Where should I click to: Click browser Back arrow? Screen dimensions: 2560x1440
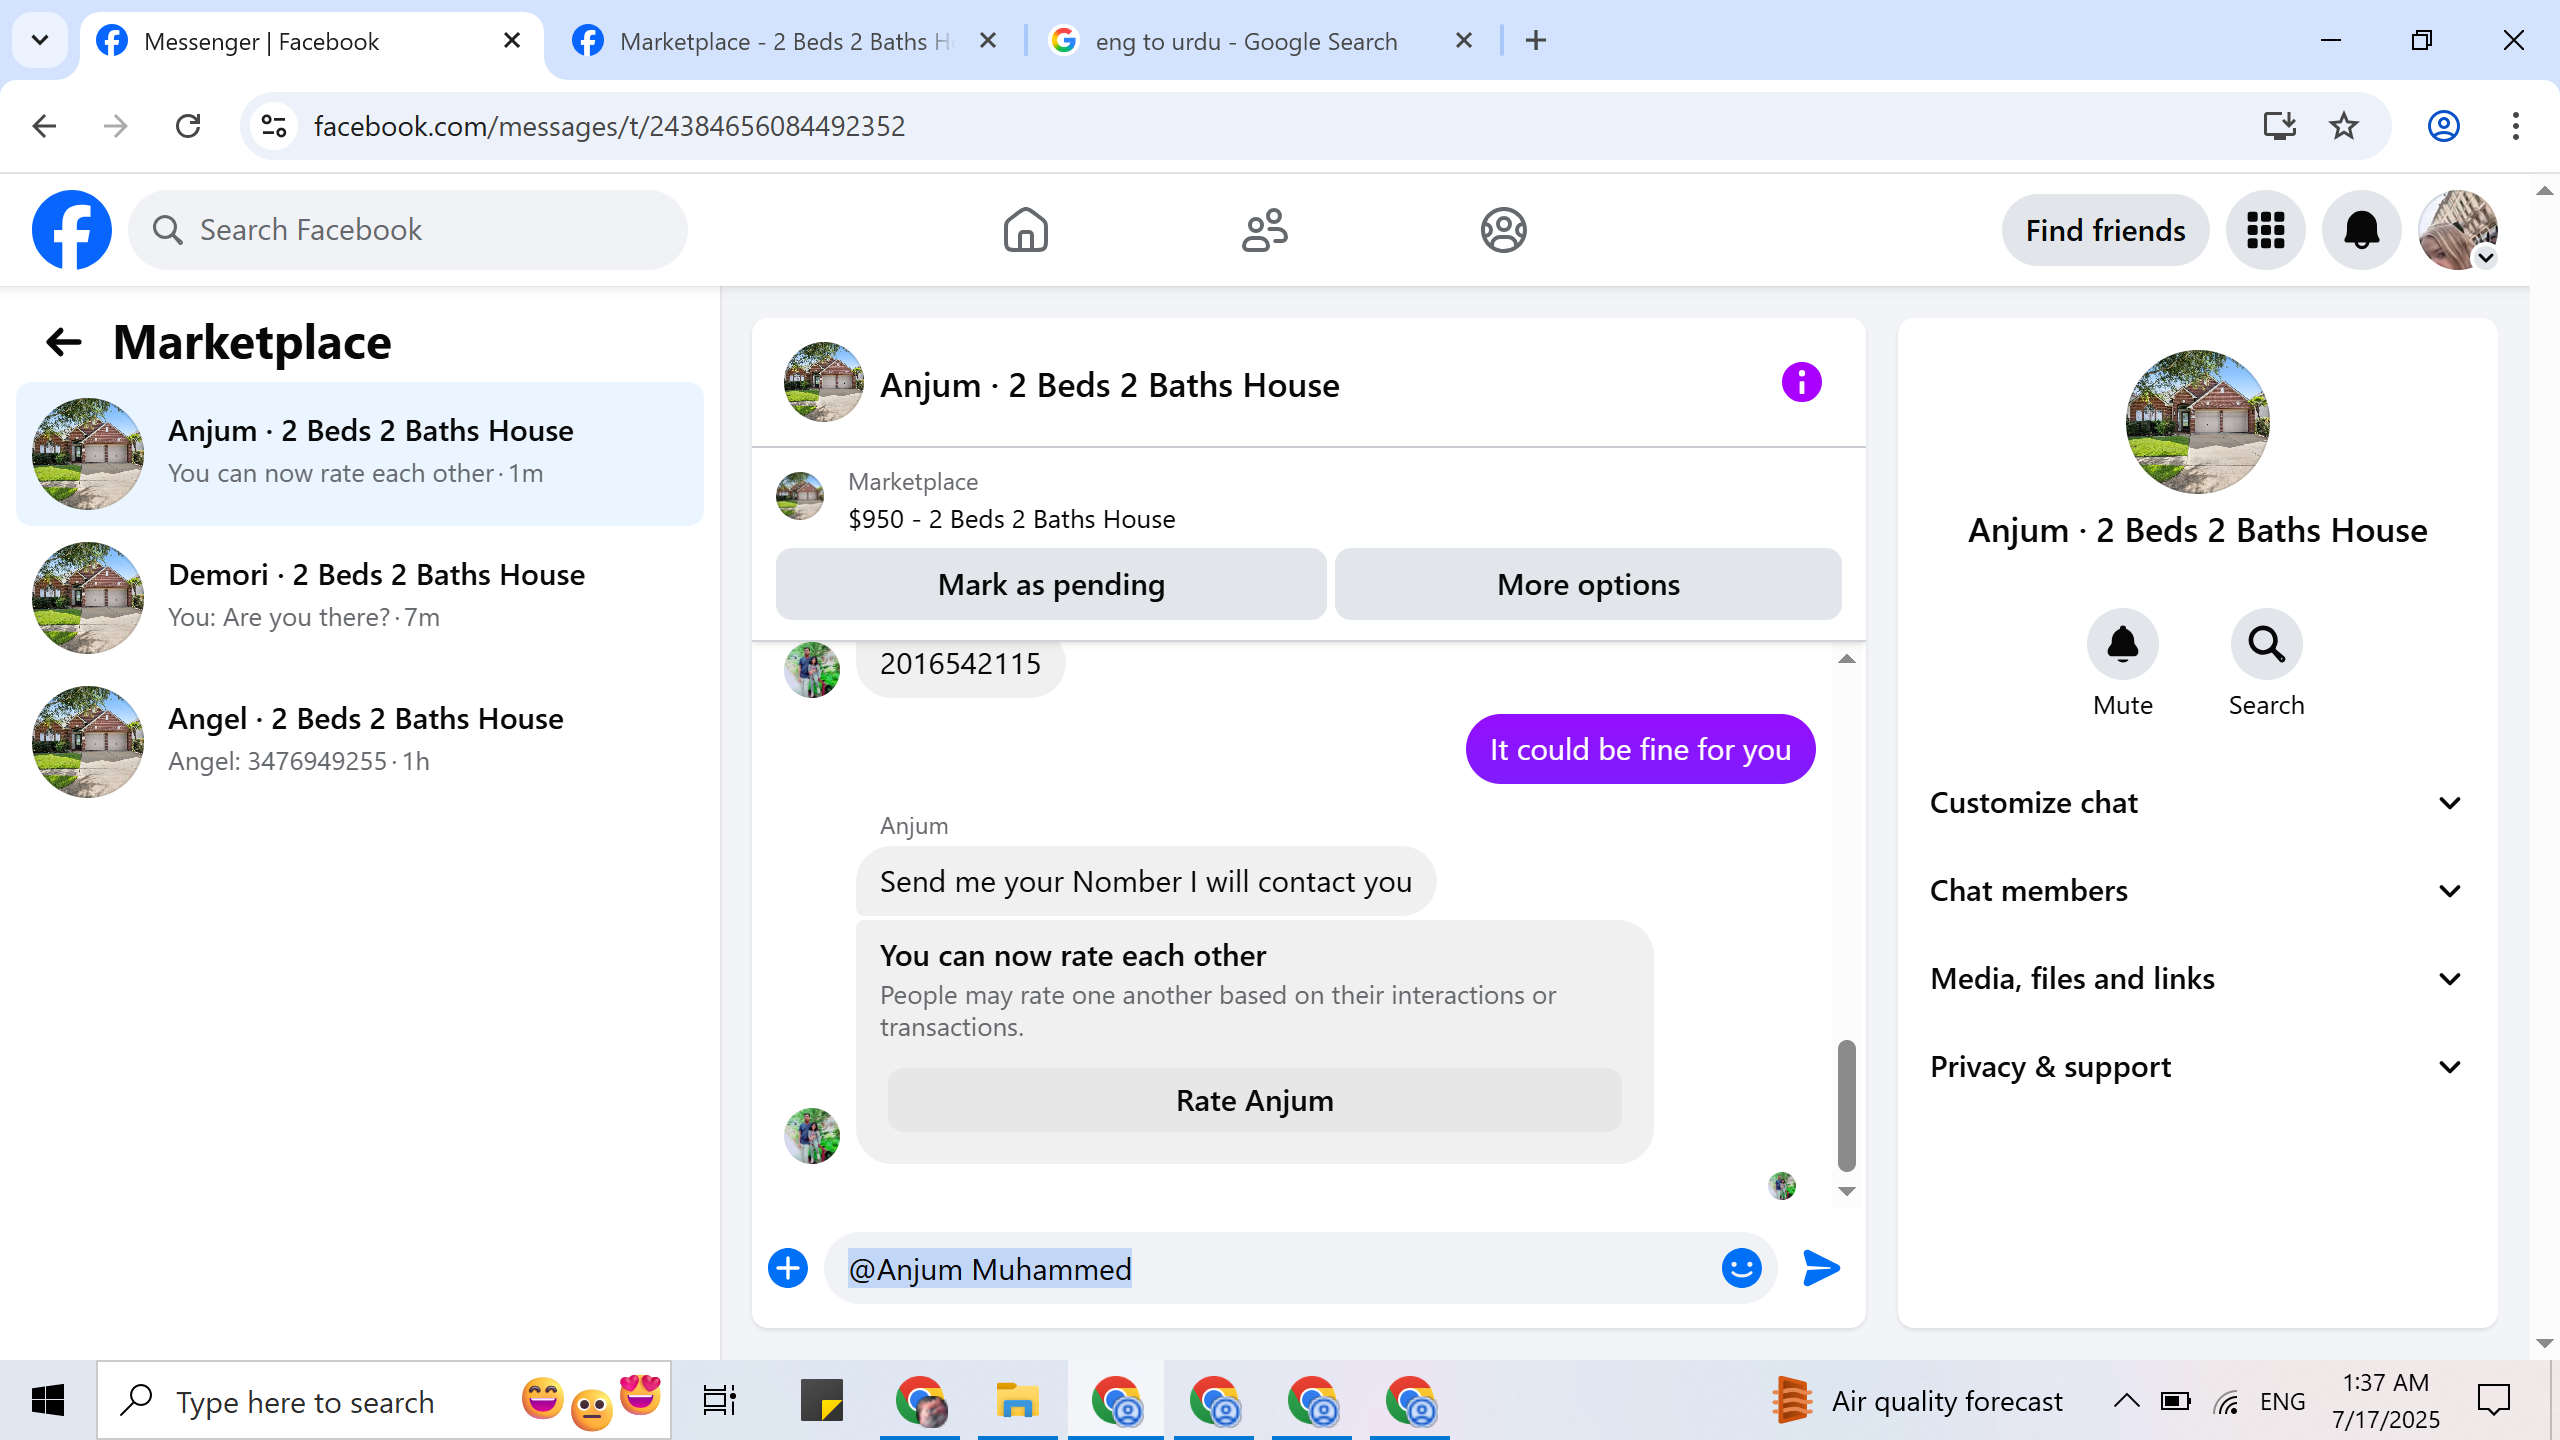(x=44, y=126)
